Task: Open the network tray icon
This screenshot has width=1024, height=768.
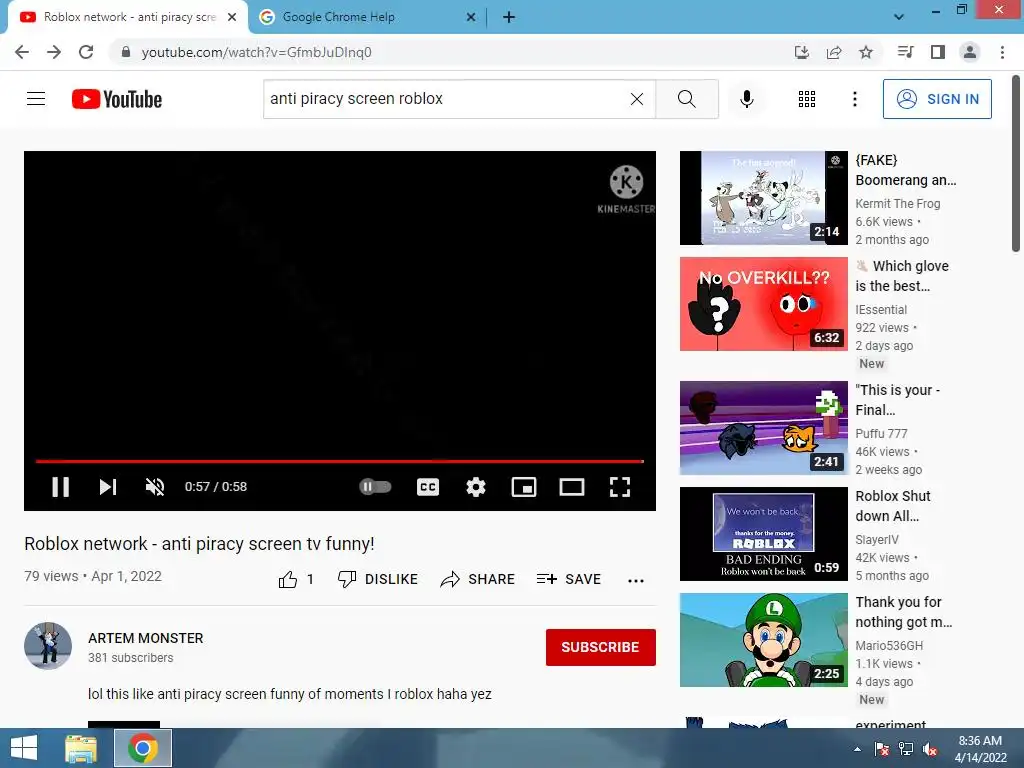Action: click(x=906, y=749)
